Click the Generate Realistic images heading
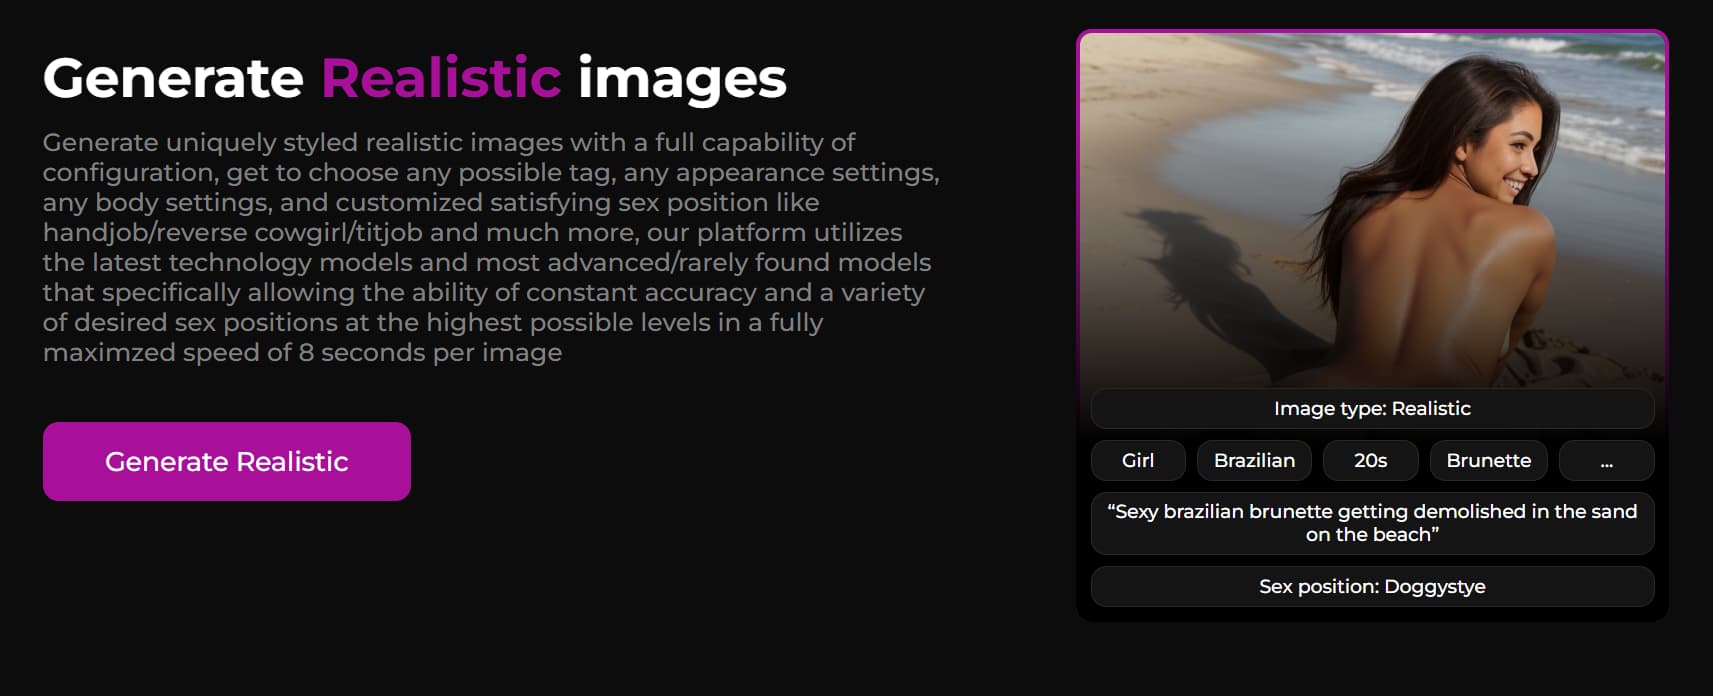This screenshot has width=1713, height=696. 415,79
